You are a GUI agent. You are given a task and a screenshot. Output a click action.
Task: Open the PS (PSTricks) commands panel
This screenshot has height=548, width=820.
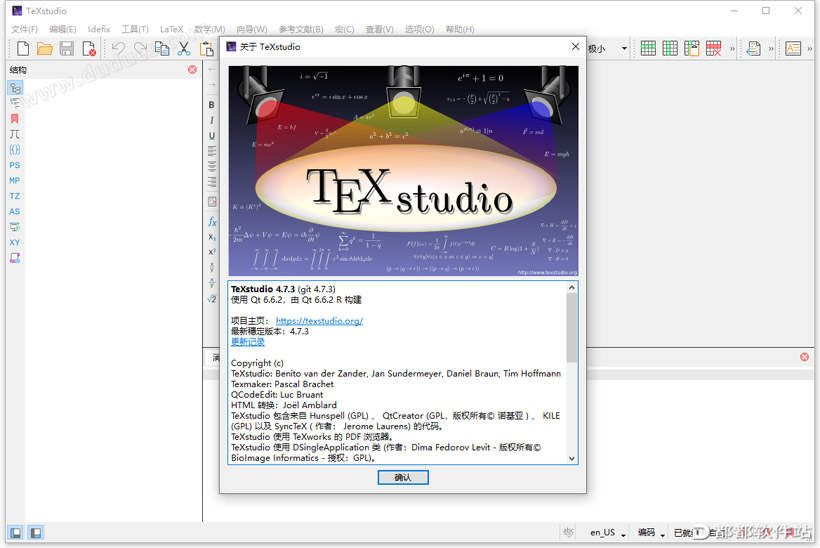[15, 165]
